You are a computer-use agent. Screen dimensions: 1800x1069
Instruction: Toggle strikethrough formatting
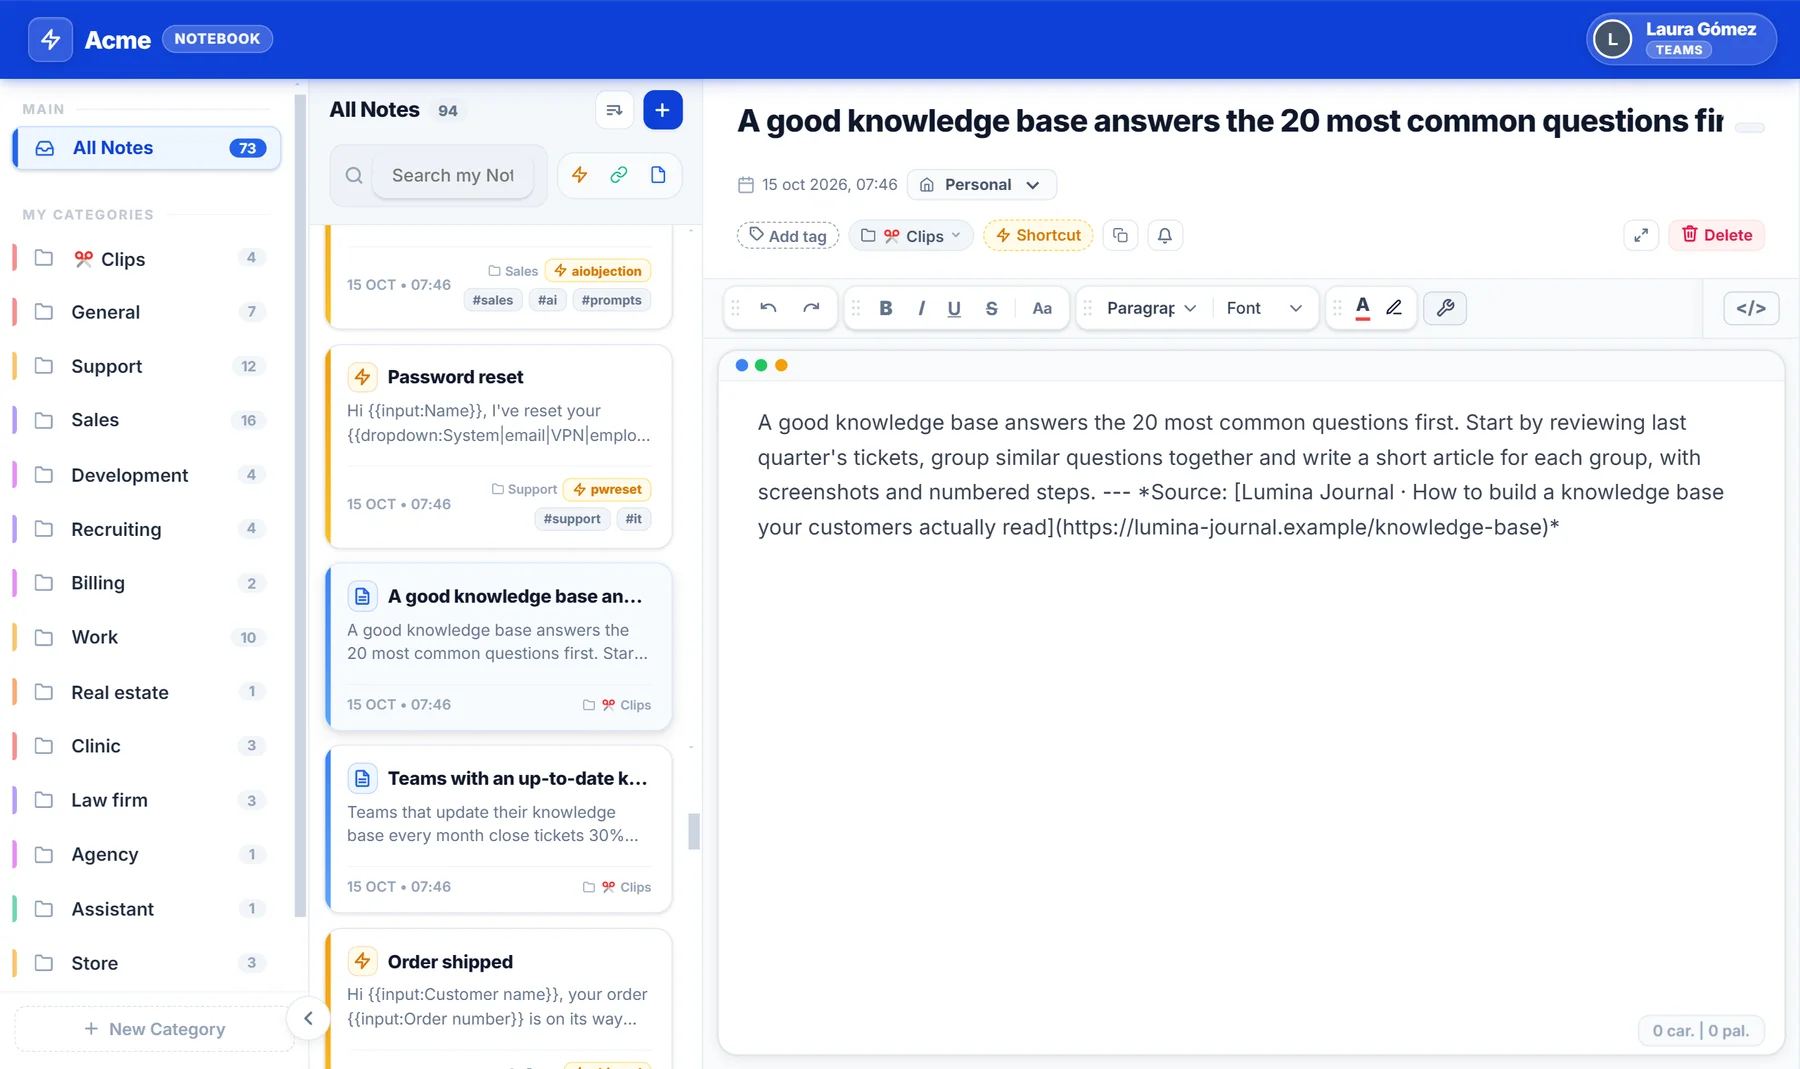coord(991,308)
